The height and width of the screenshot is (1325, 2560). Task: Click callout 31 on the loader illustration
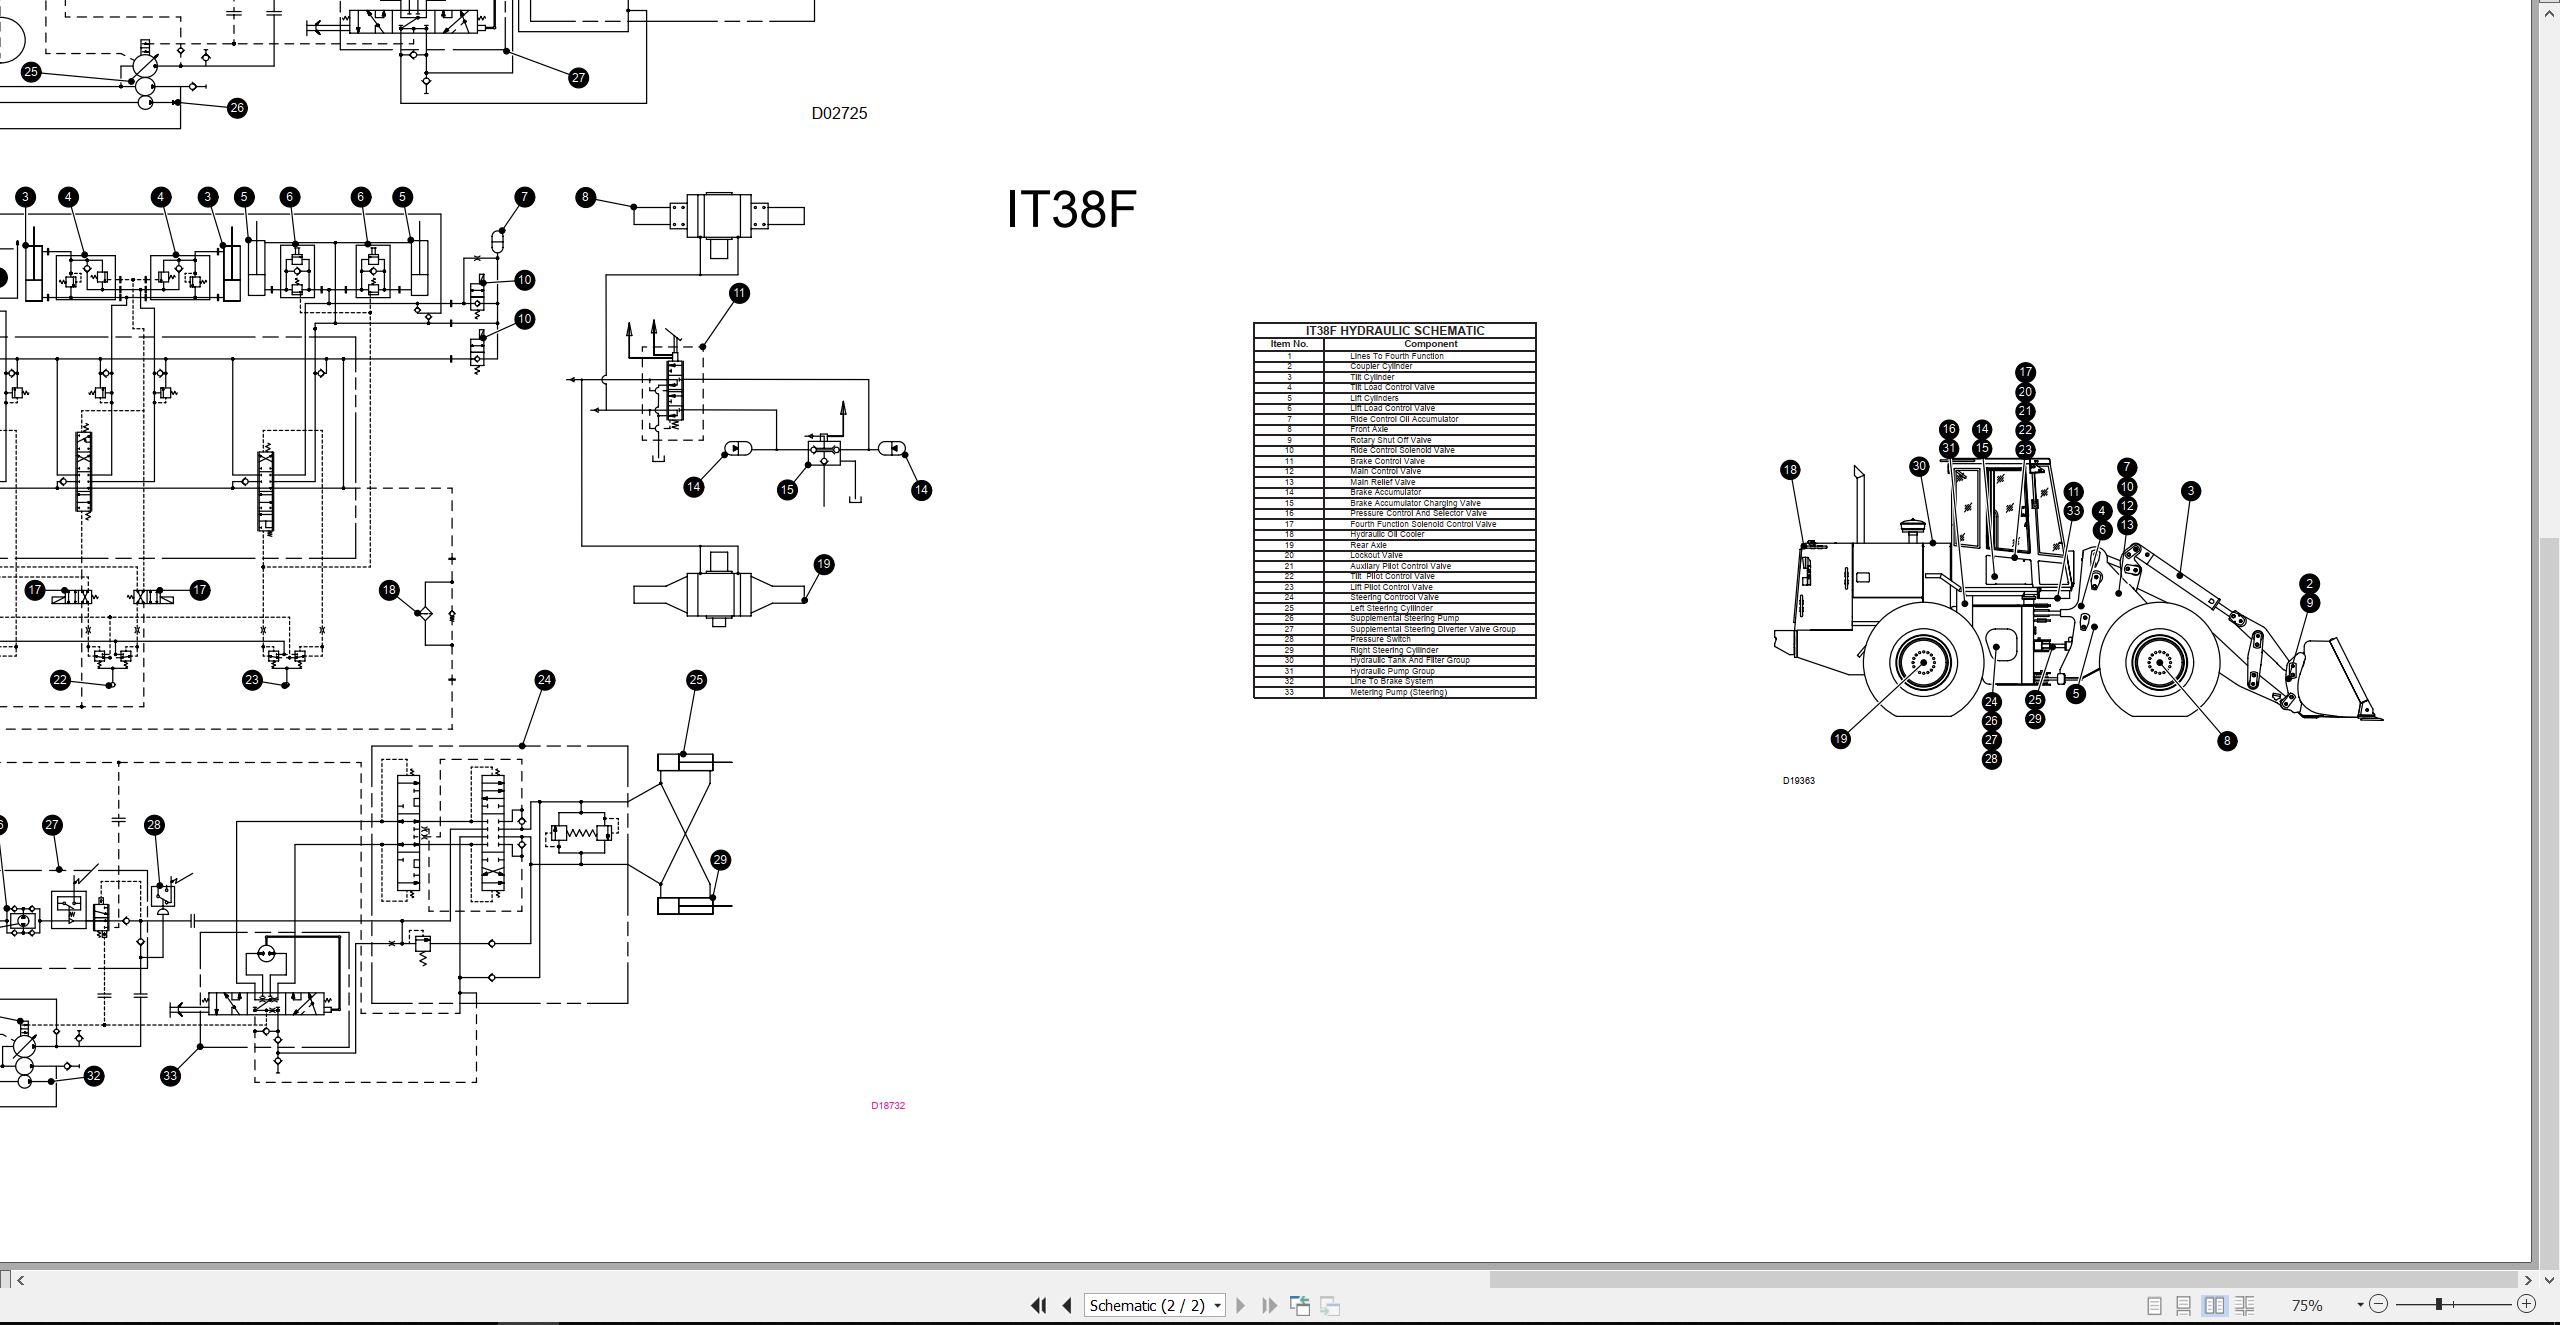1948,449
